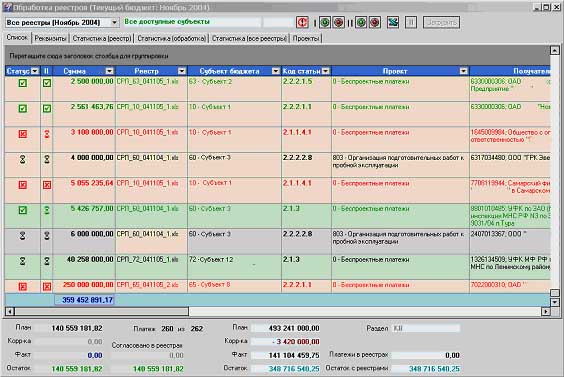Click II hourglass icon in 4 000 000,00 row
564x377 pixels.
click(47, 159)
